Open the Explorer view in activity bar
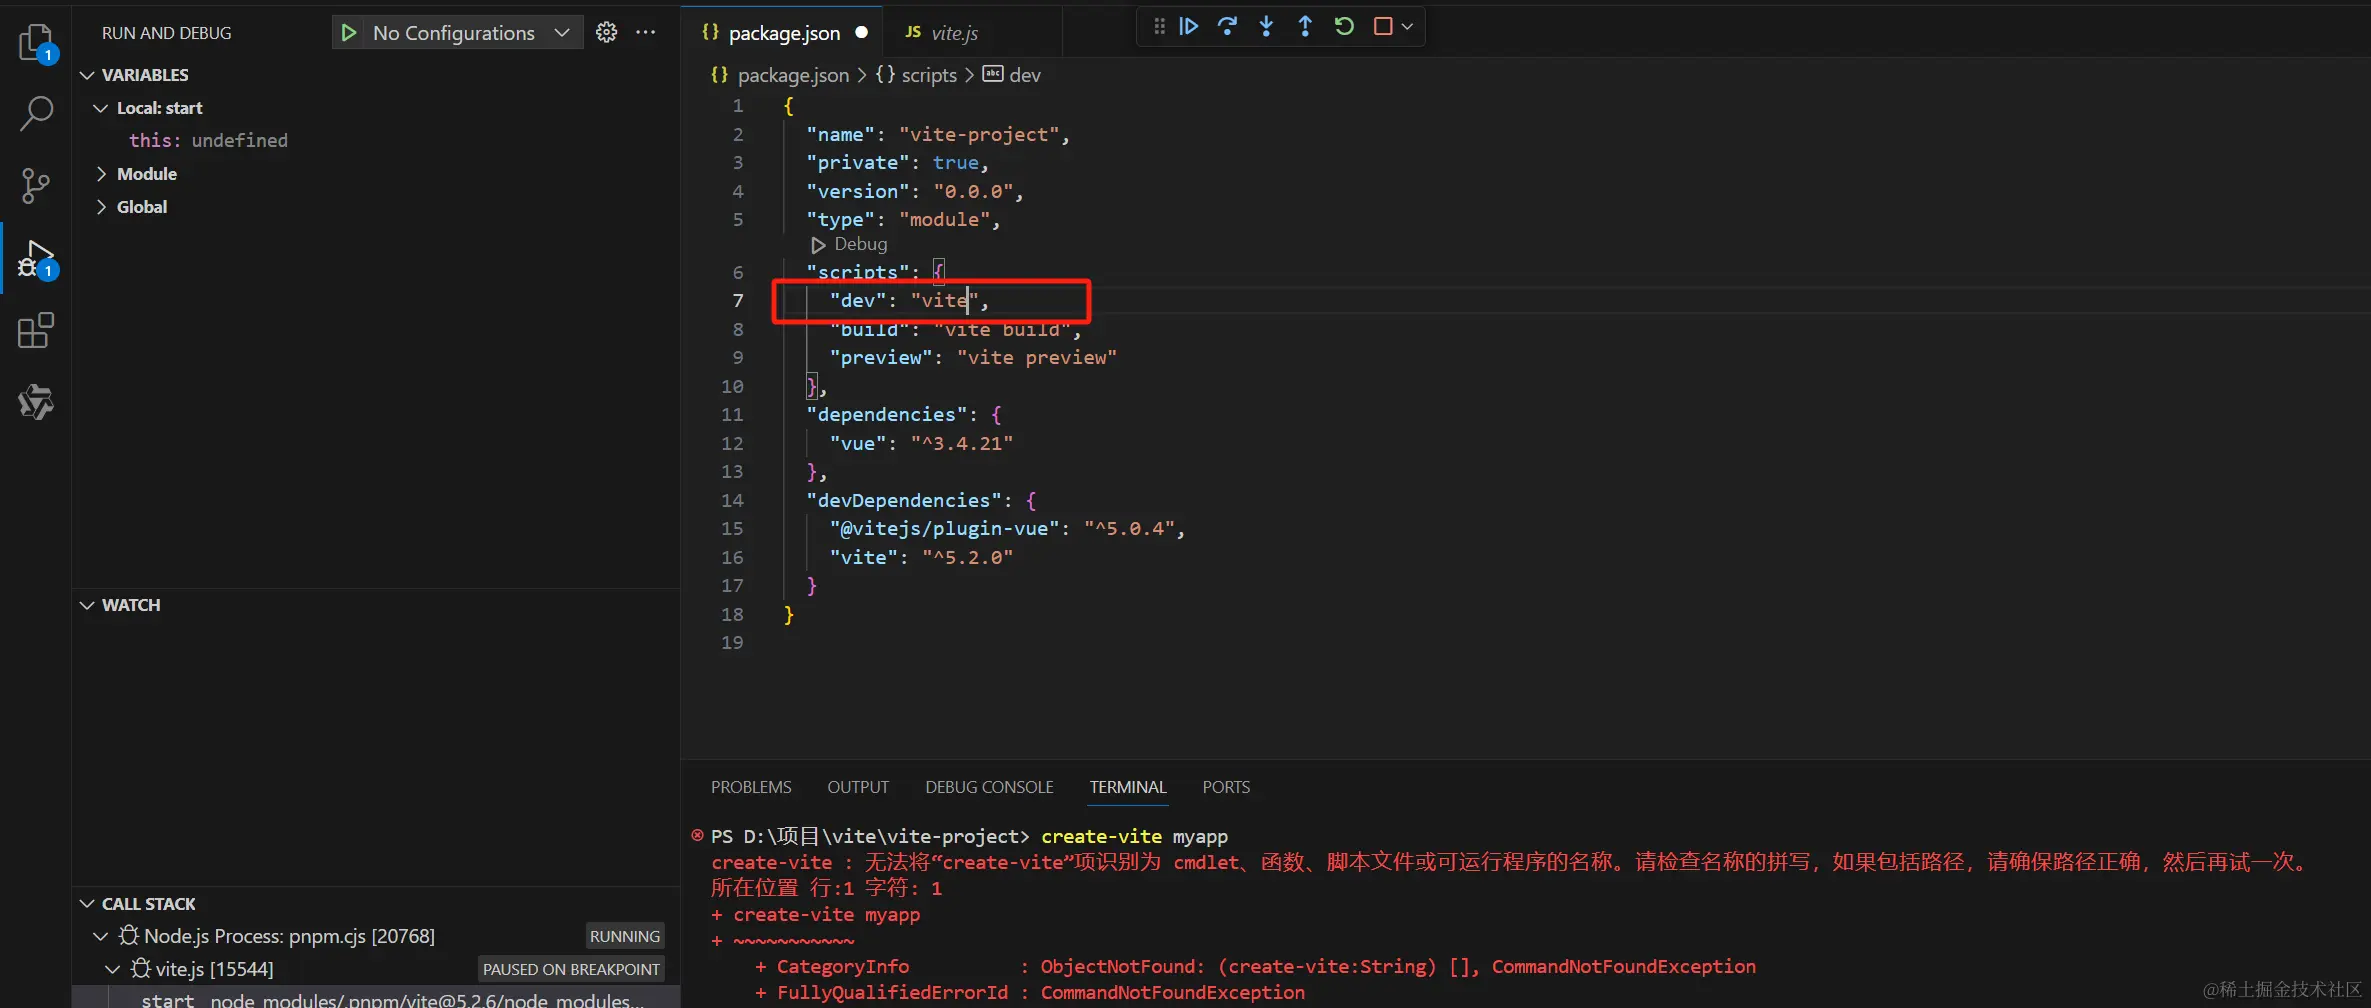The height and width of the screenshot is (1008, 2371). click(37, 42)
